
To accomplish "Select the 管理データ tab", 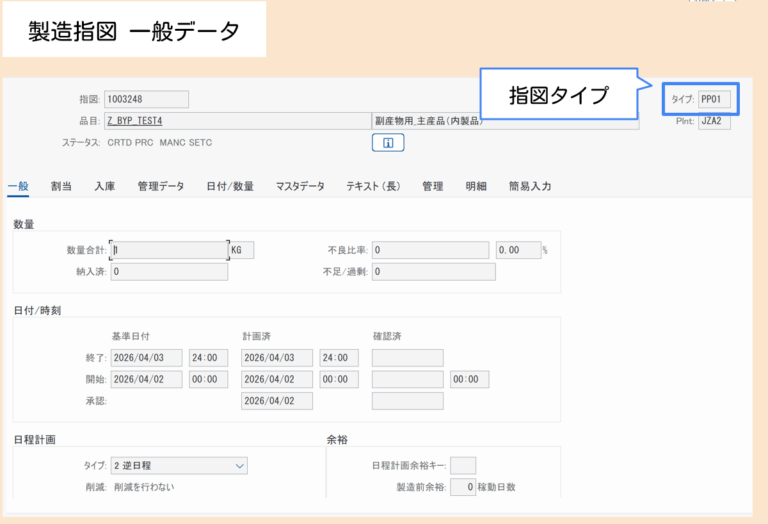I will pos(161,186).
